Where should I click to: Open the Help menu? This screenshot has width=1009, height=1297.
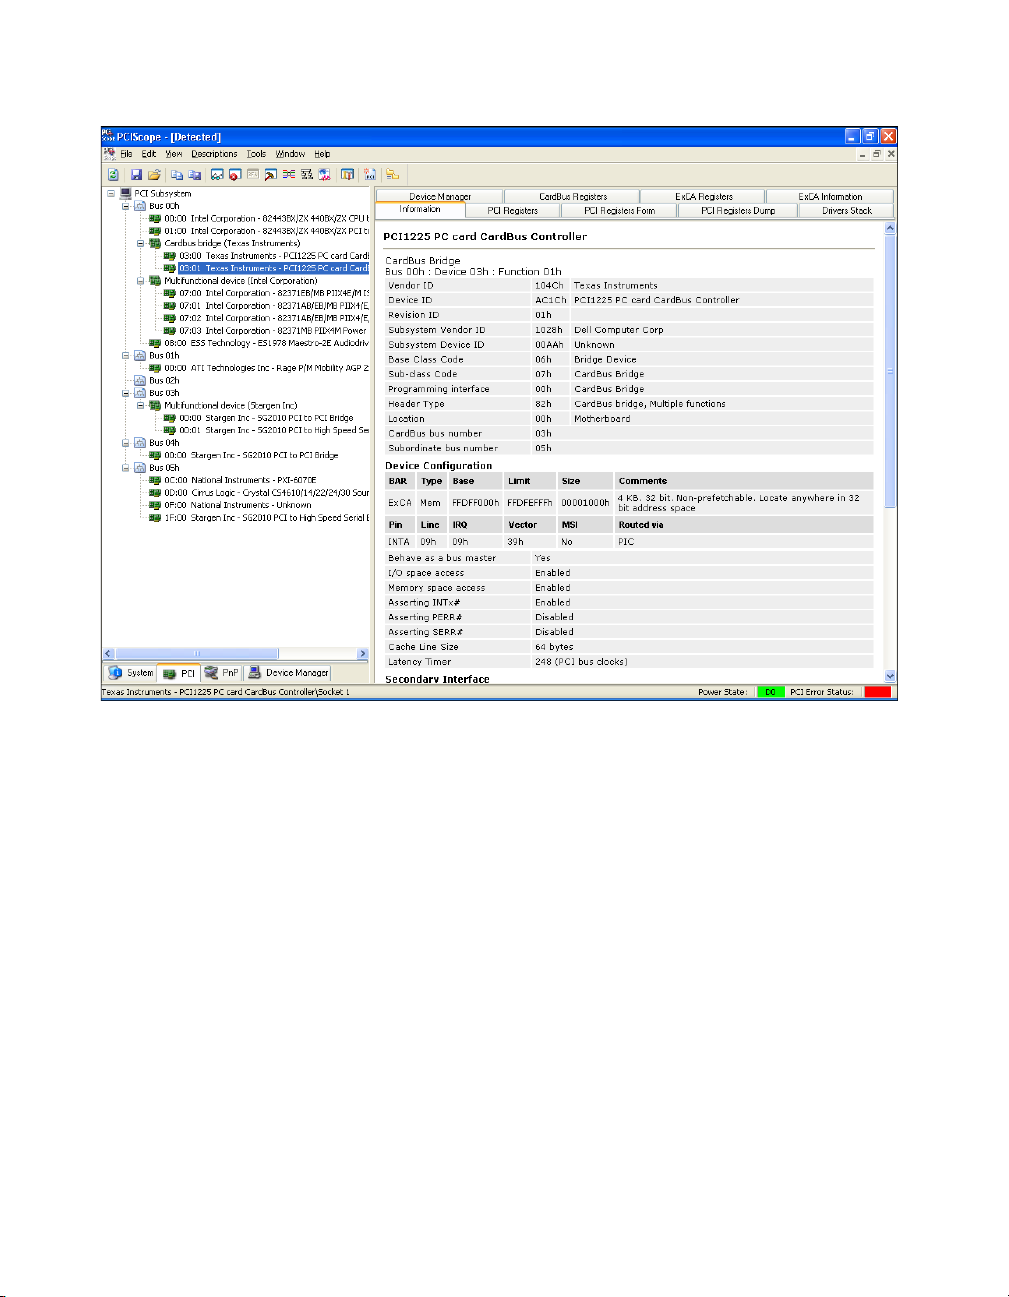(322, 154)
